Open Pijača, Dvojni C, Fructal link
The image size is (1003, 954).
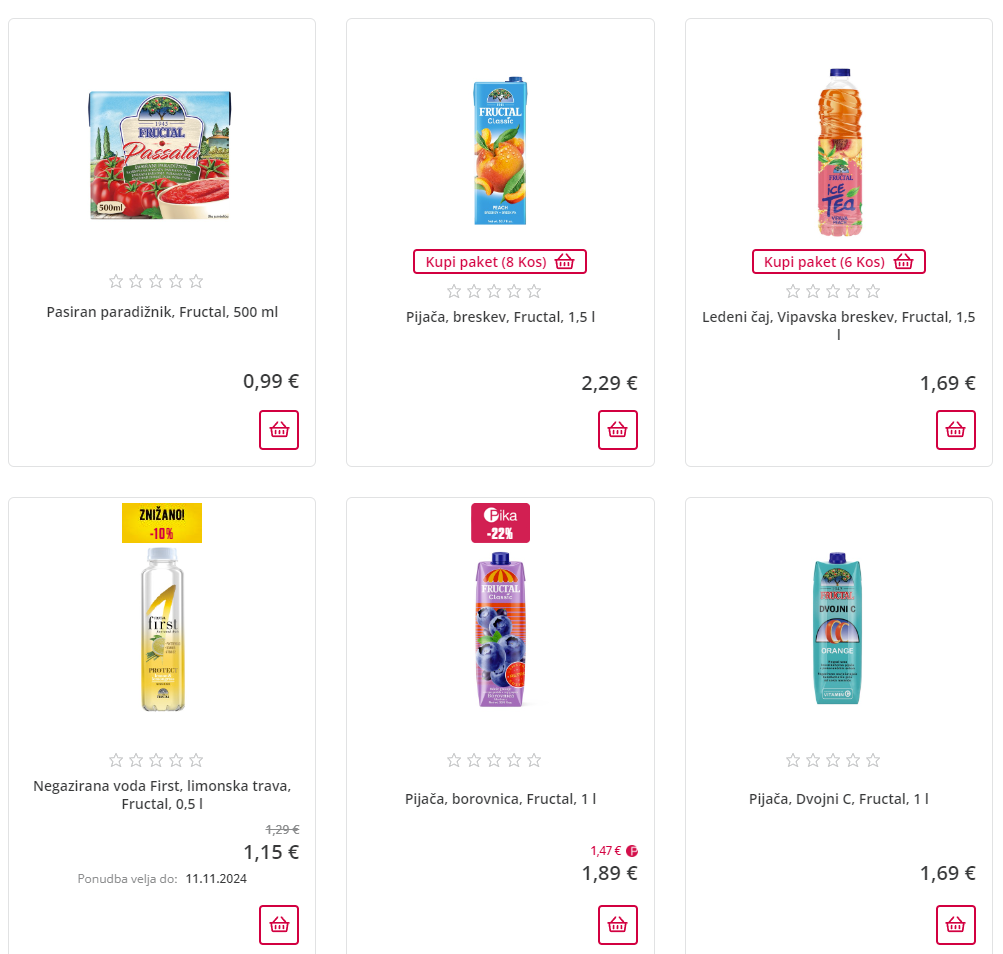[x=838, y=799]
